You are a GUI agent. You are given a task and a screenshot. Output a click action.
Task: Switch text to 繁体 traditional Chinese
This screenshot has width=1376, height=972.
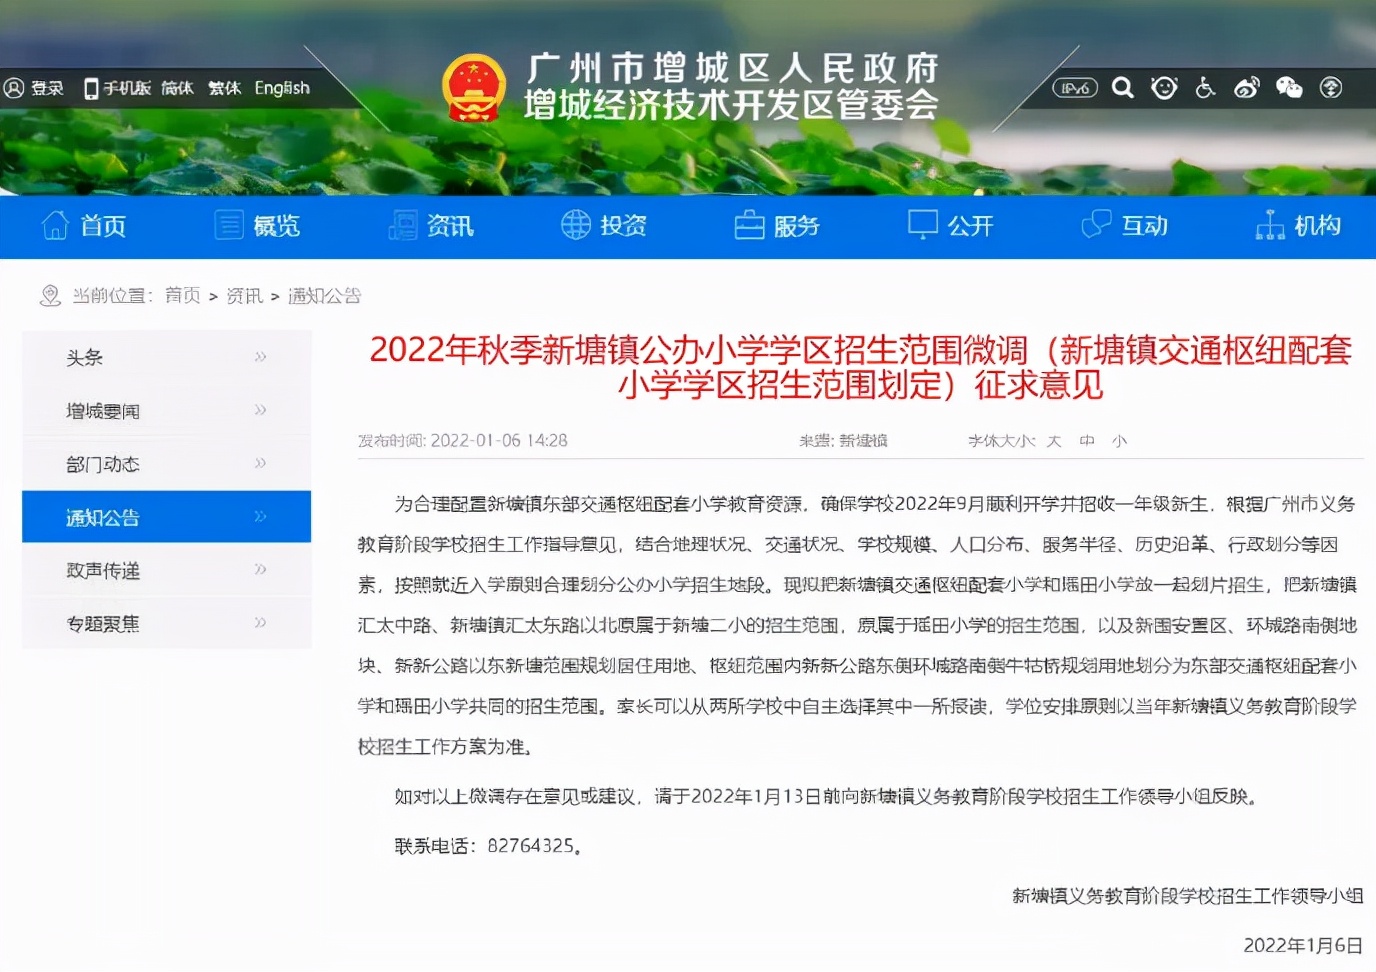tap(224, 88)
